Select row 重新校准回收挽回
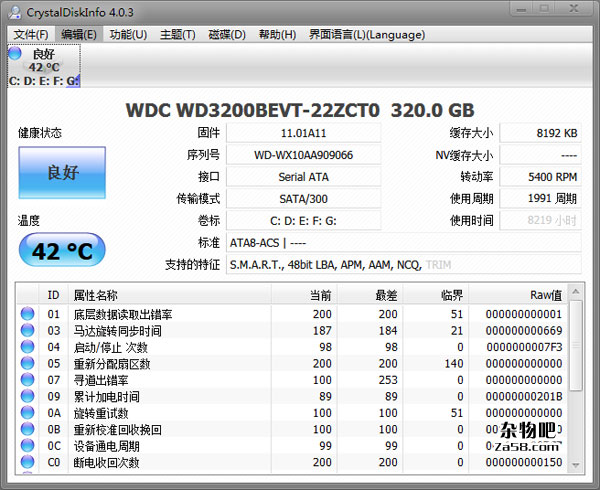The height and width of the screenshot is (490, 600). [292, 429]
